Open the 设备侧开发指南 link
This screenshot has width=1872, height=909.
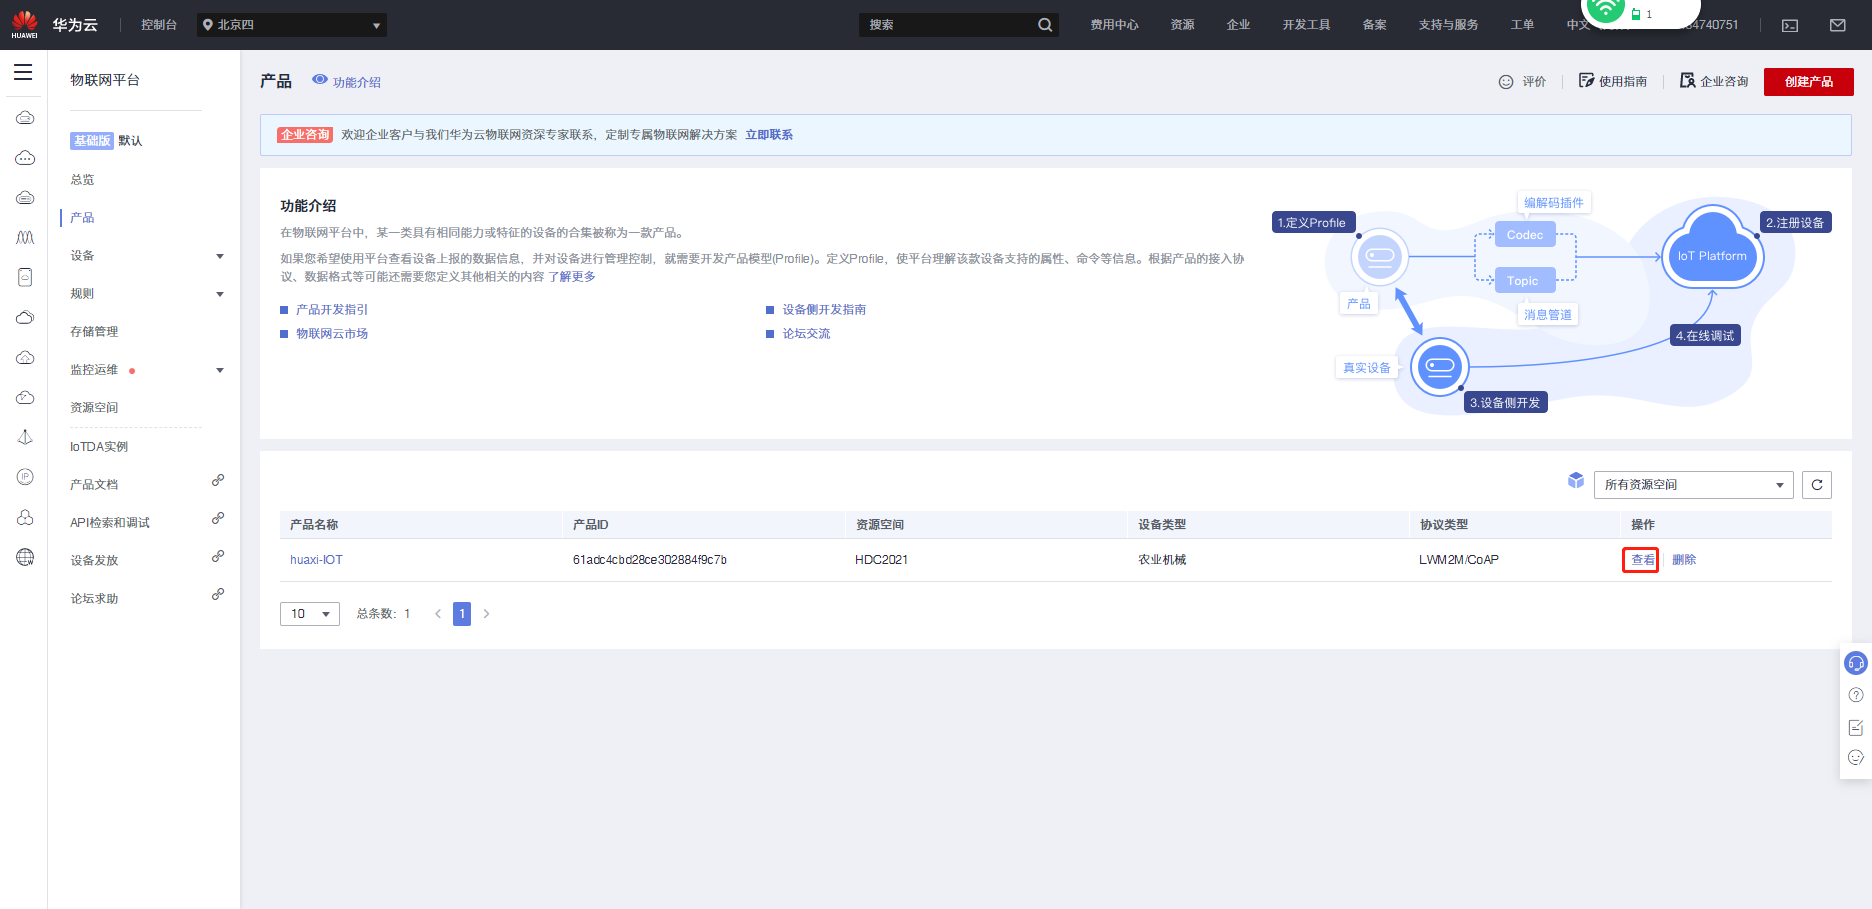(824, 310)
